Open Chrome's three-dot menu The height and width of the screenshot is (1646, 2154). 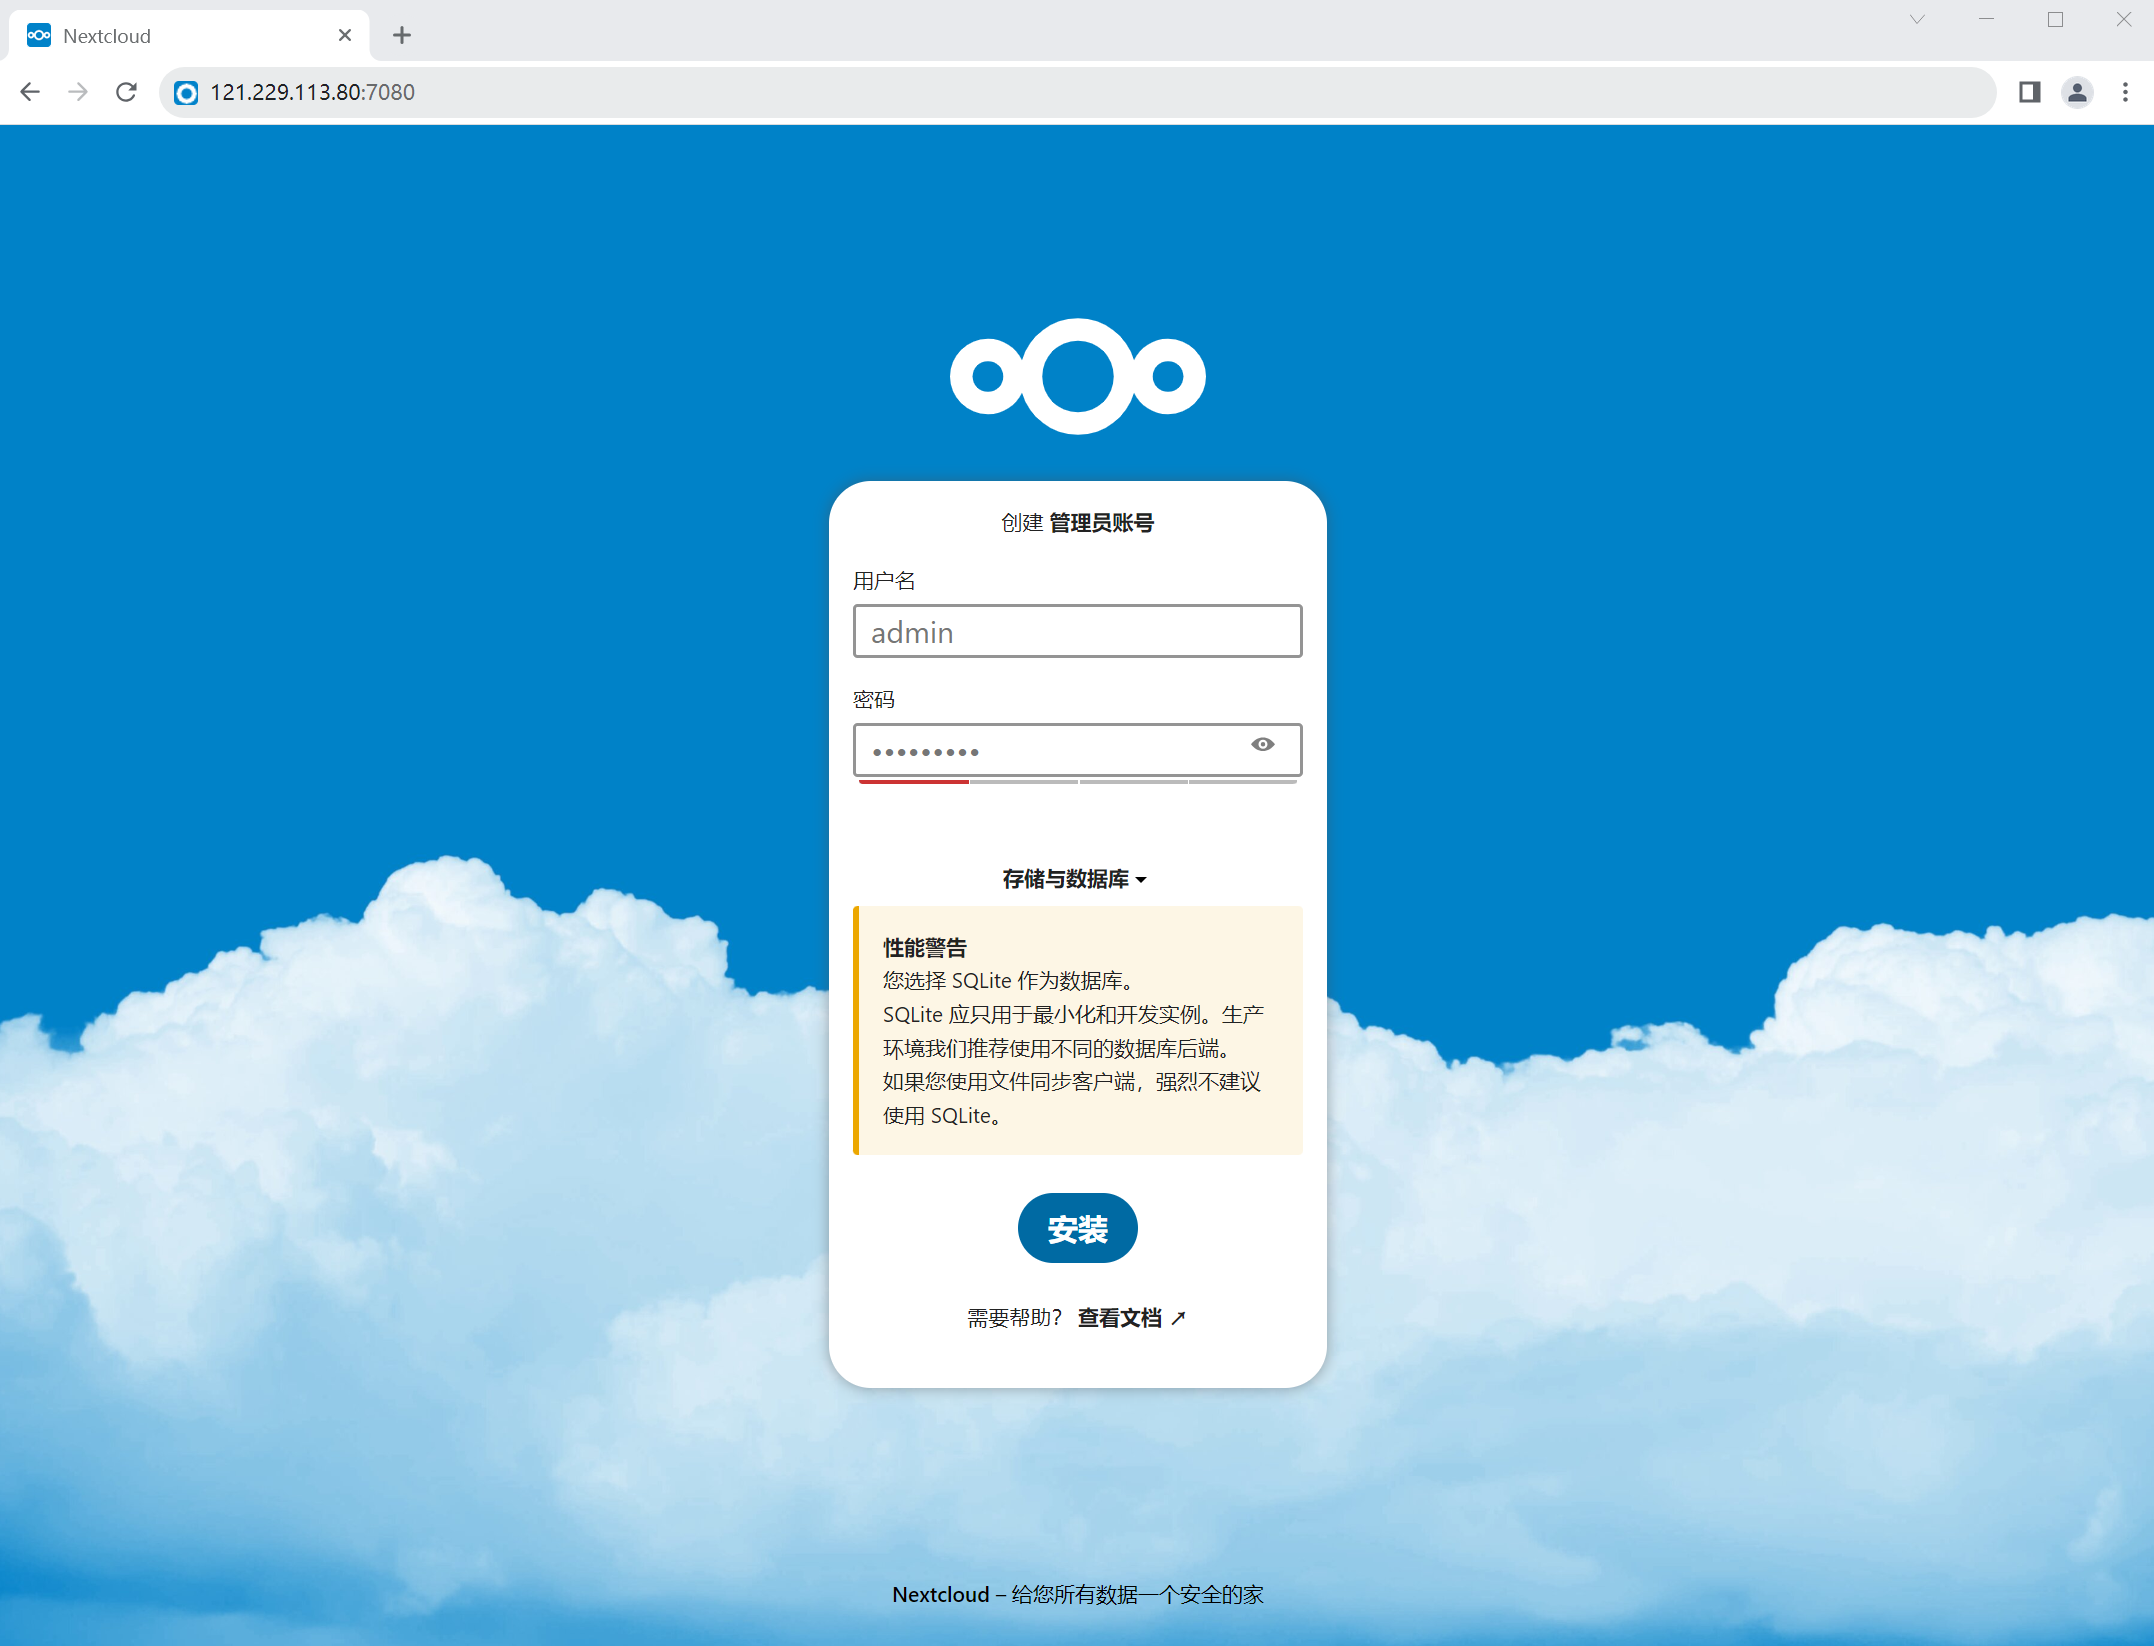point(2125,92)
